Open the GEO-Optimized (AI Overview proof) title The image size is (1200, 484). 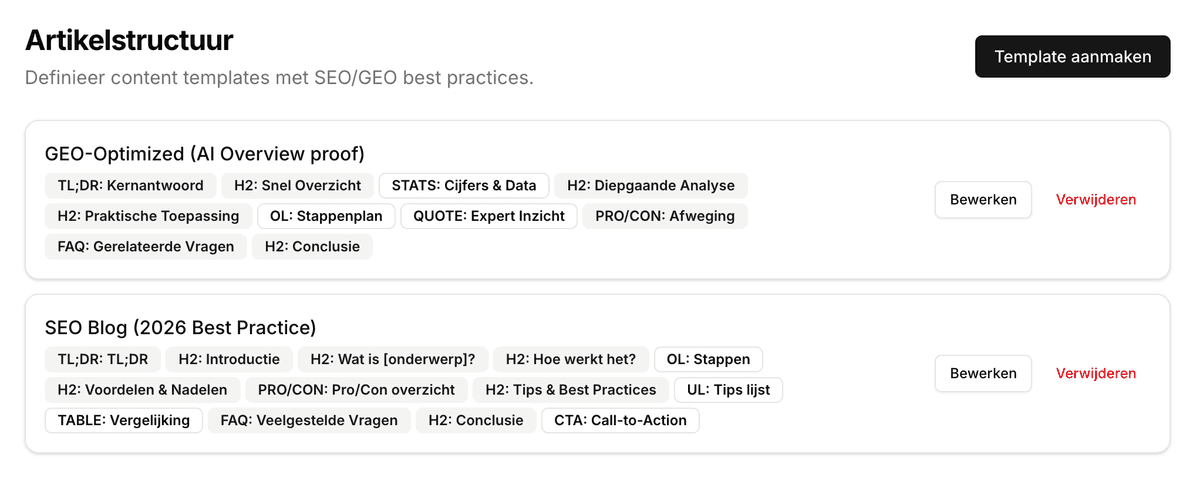(205, 154)
